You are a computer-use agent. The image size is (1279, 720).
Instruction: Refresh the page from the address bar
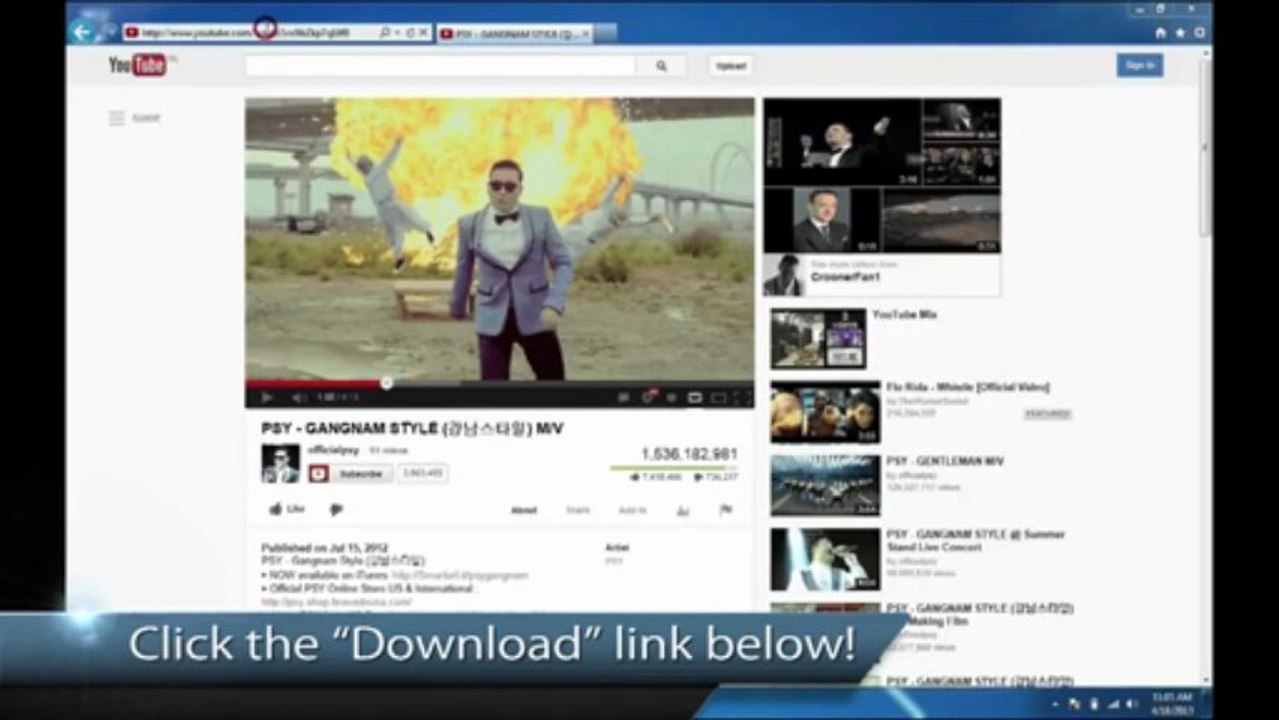pos(410,33)
